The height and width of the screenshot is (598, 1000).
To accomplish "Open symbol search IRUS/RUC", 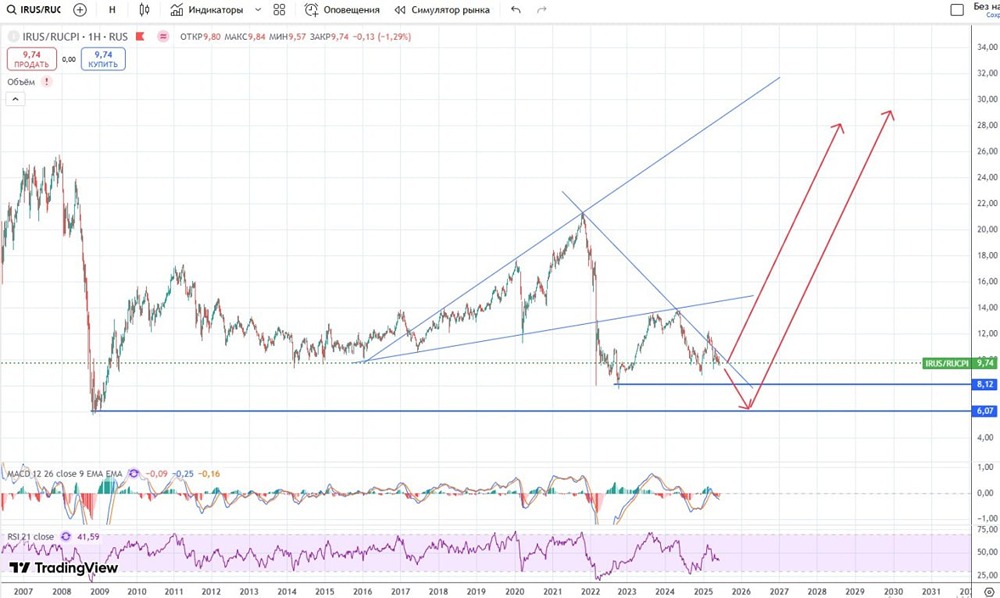I will click(x=34, y=10).
